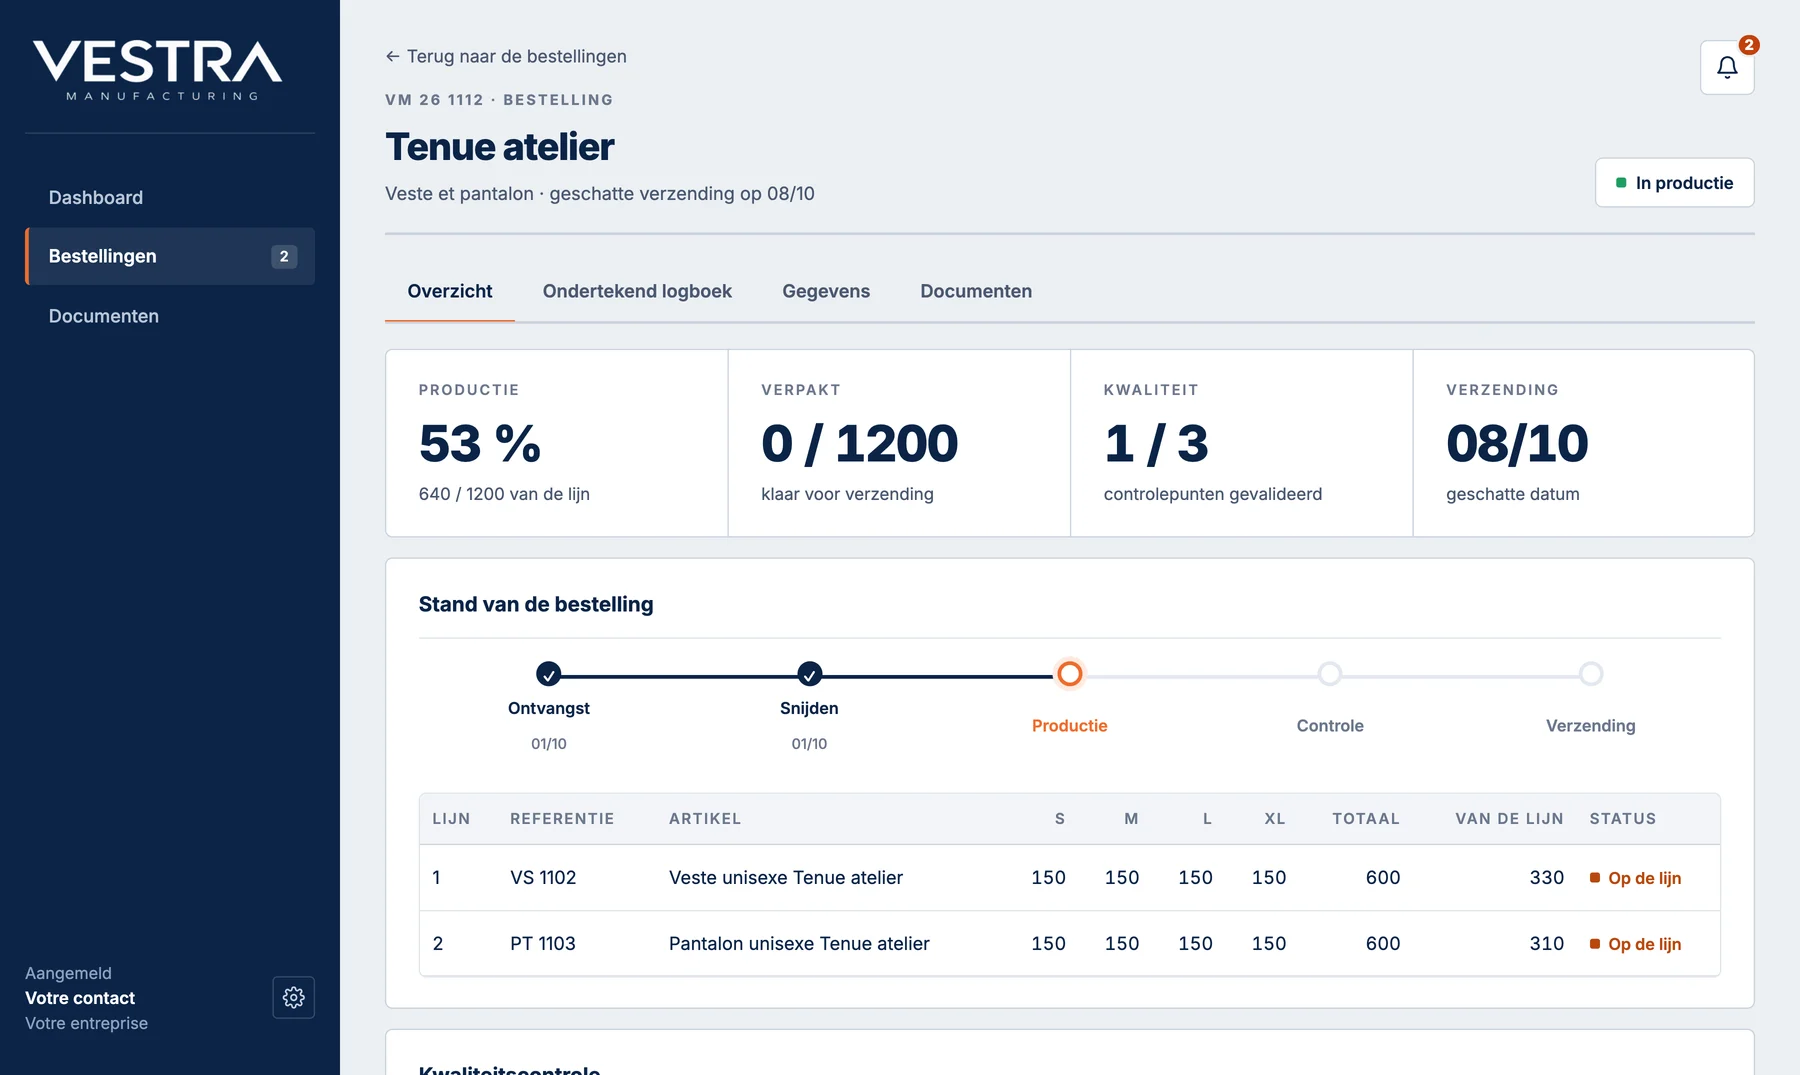Screen dimensions: 1800x1075
Task: Click Votre contact user name
Action: pos(80,998)
